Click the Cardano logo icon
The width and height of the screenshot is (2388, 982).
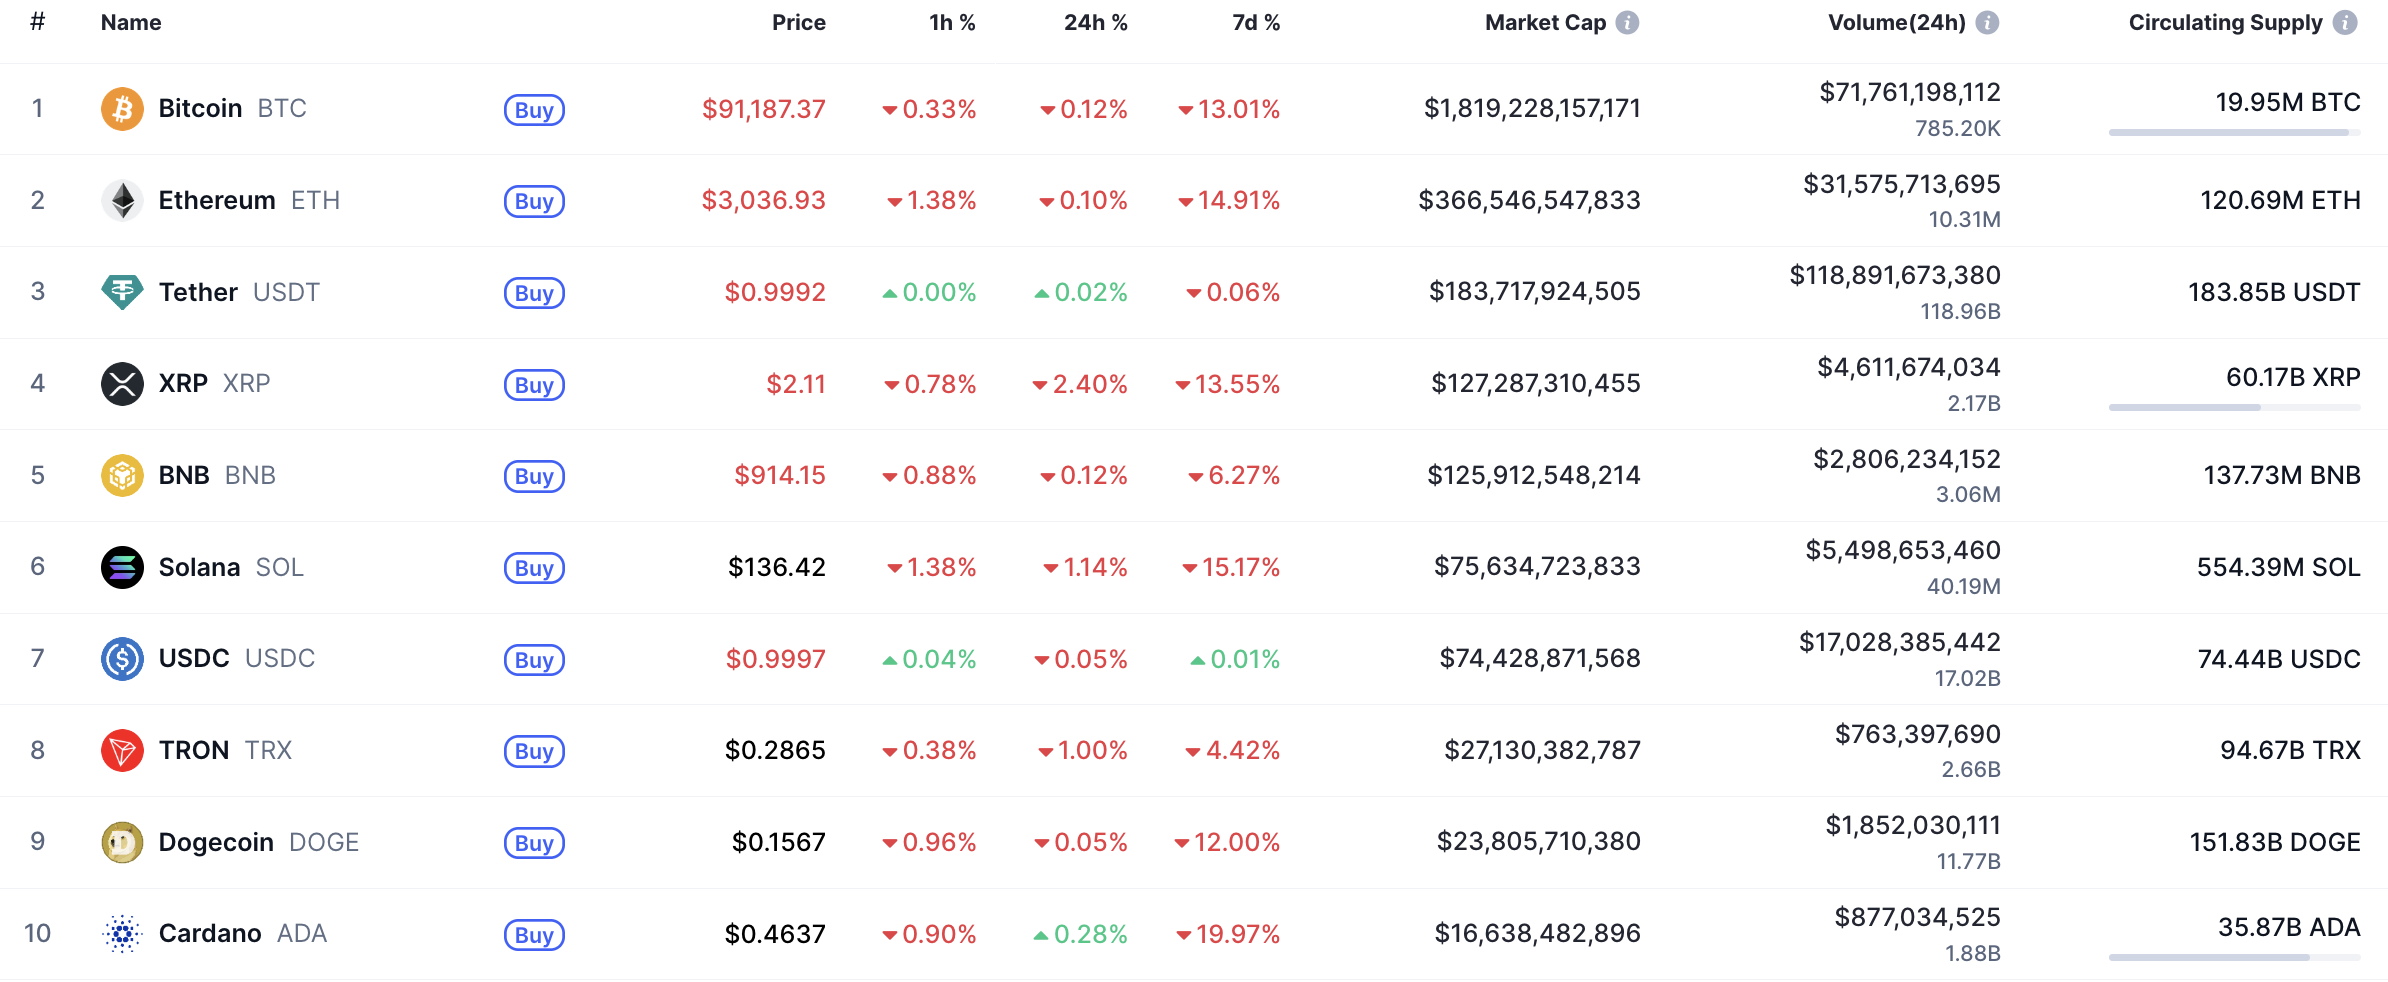click(122, 934)
